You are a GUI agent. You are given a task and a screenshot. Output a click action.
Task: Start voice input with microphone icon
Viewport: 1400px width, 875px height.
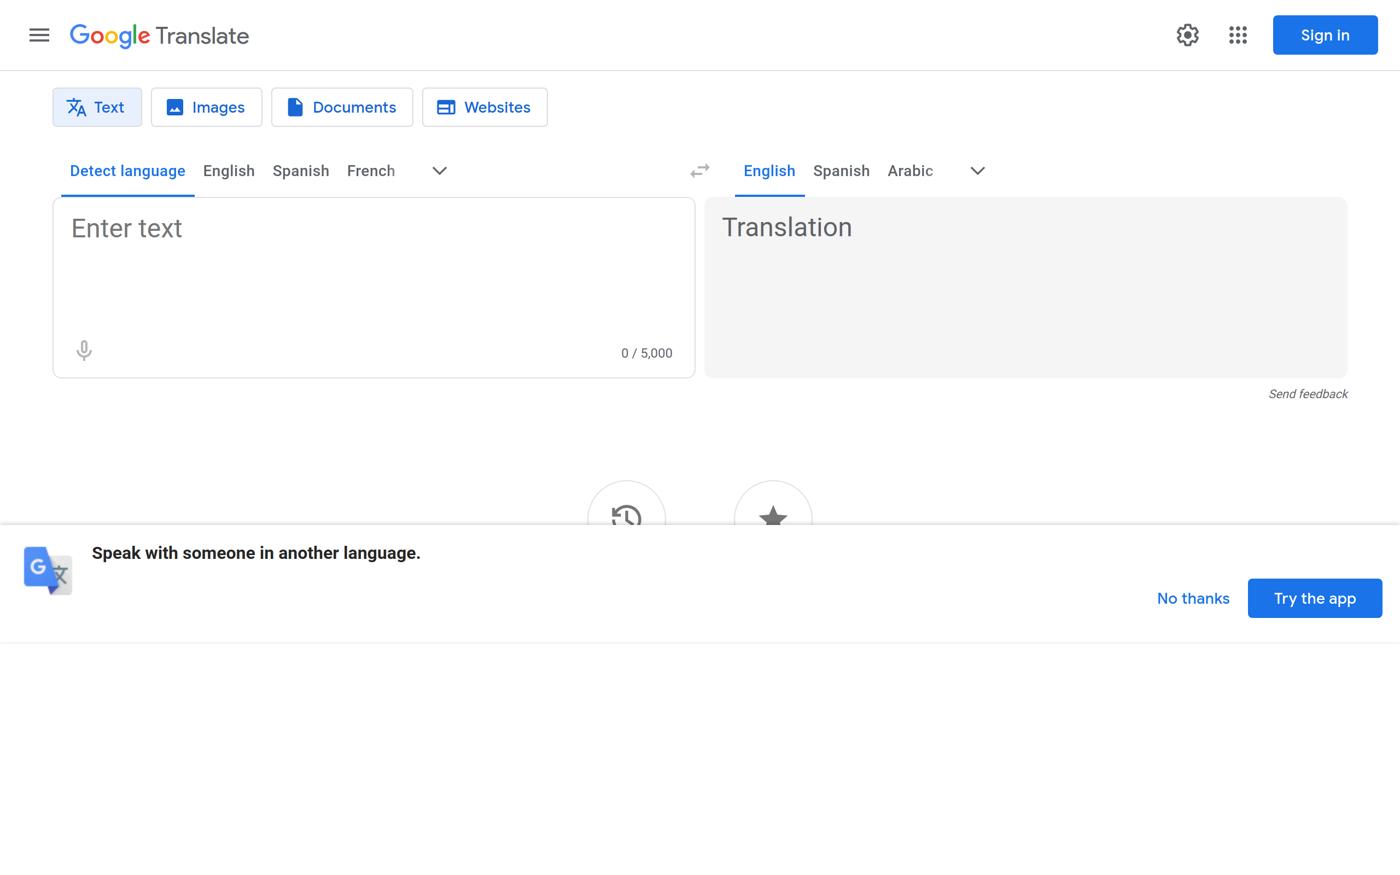coord(84,351)
